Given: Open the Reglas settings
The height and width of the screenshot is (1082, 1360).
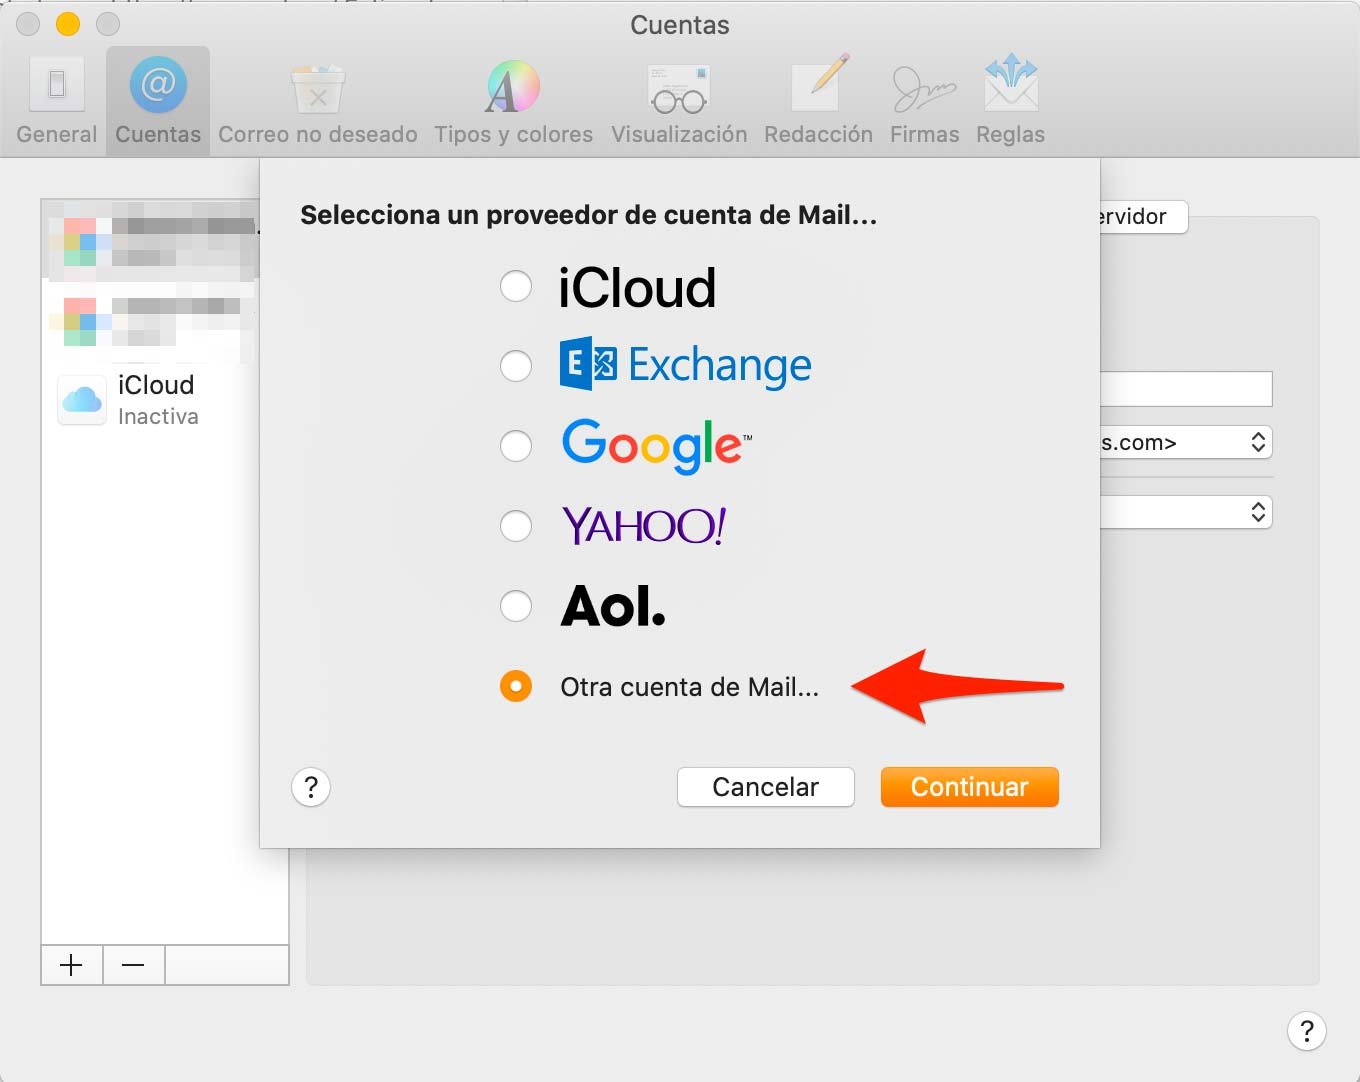Looking at the screenshot, I should pyautogui.click(x=1009, y=99).
